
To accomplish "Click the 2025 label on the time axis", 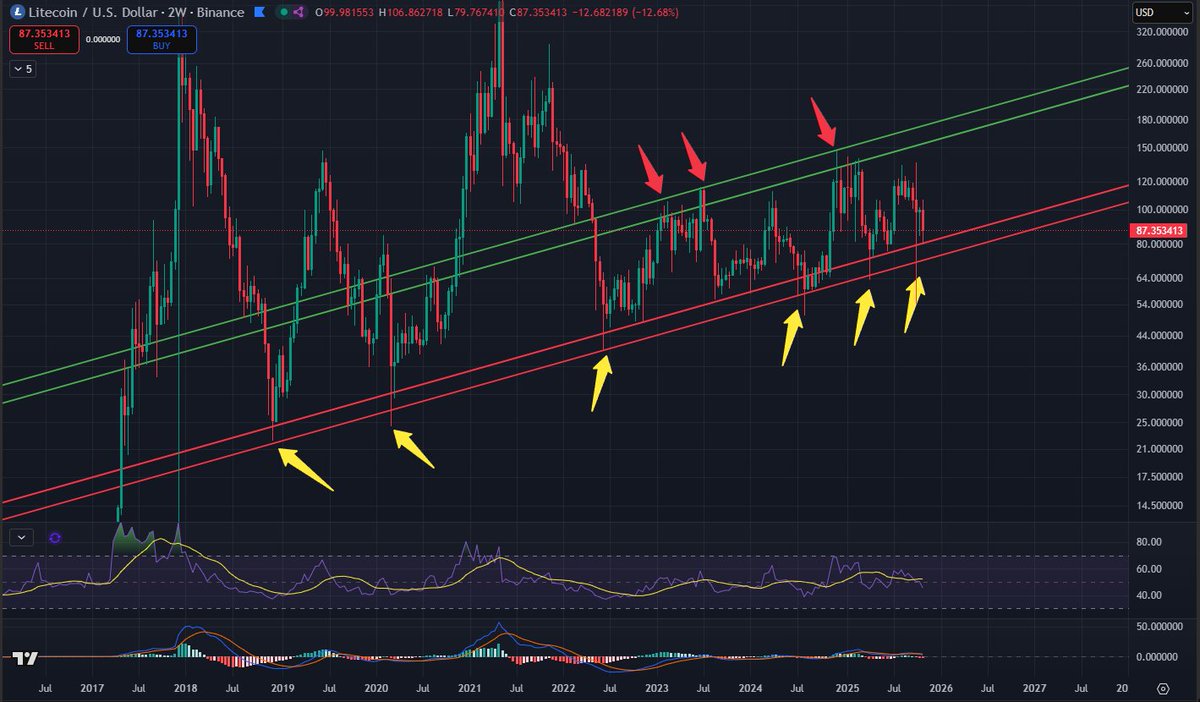I will (x=847, y=689).
